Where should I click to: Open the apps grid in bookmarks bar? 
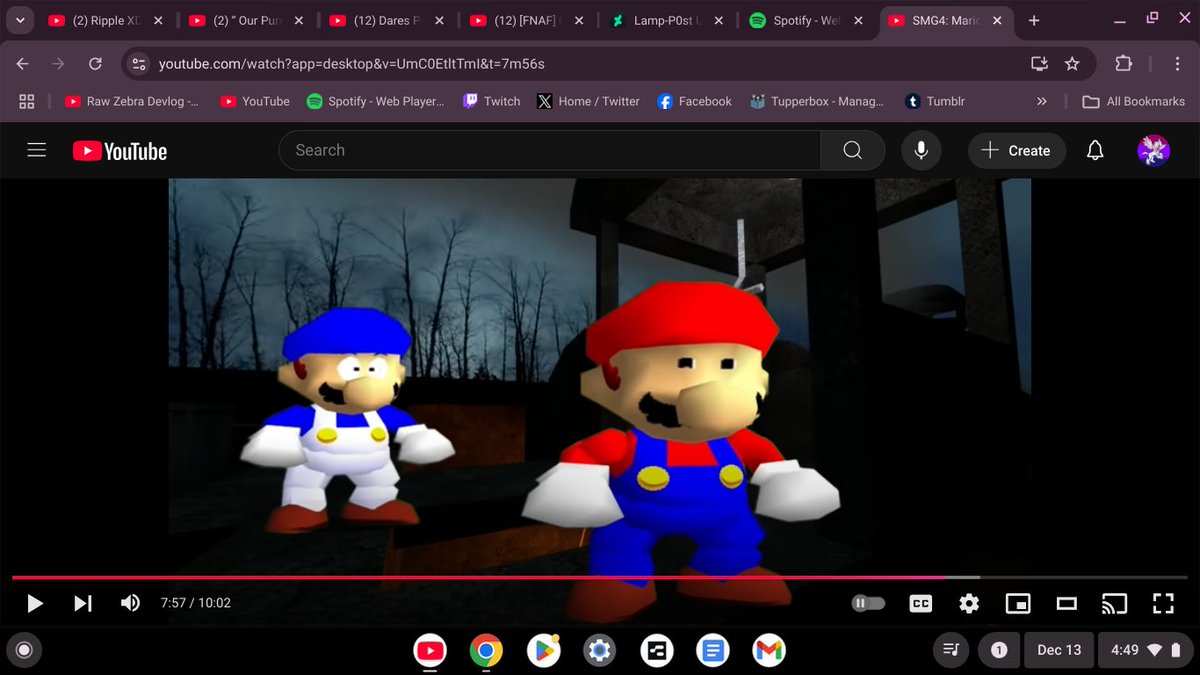pos(27,101)
